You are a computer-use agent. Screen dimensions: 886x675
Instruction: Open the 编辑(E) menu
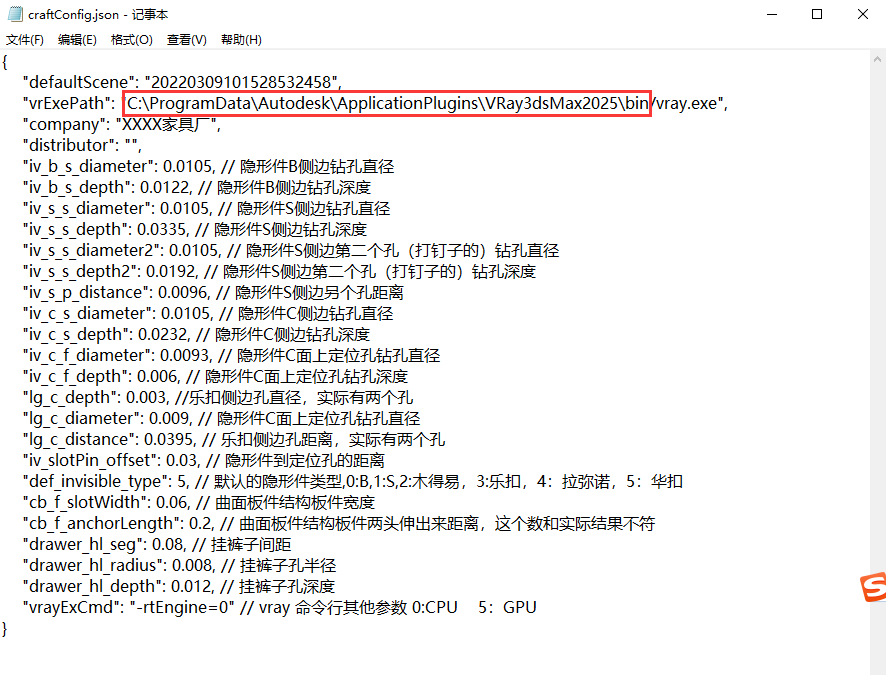77,40
